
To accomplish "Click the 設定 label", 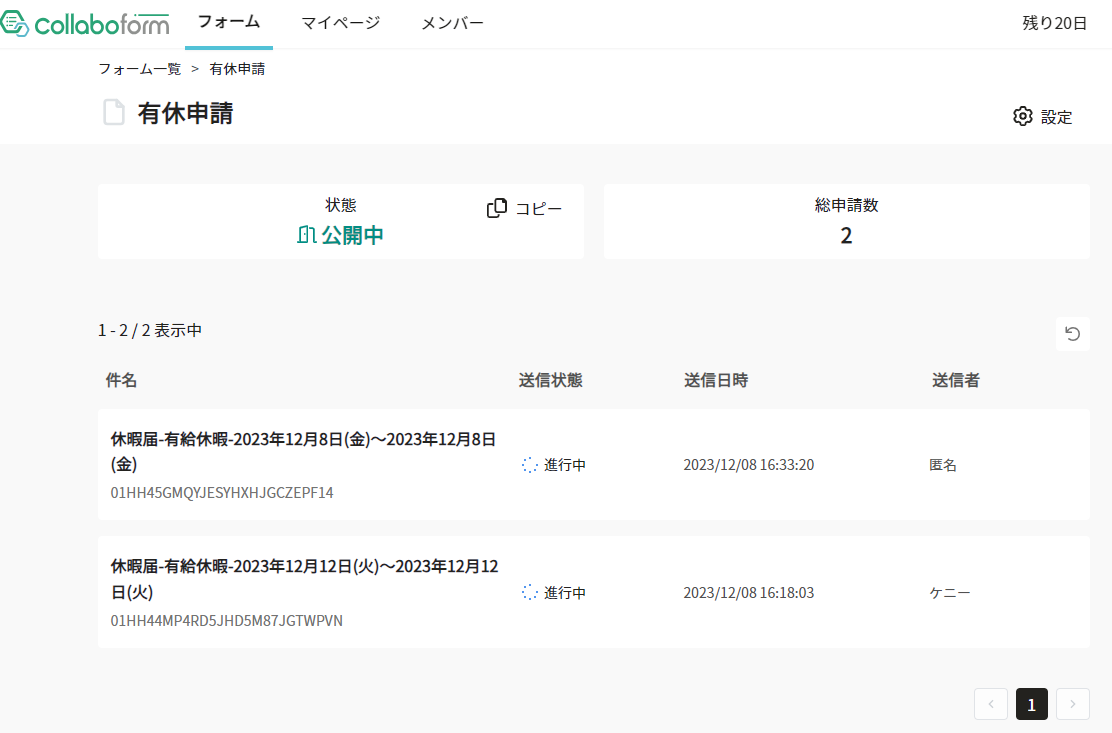I will pyautogui.click(x=1056, y=117).
